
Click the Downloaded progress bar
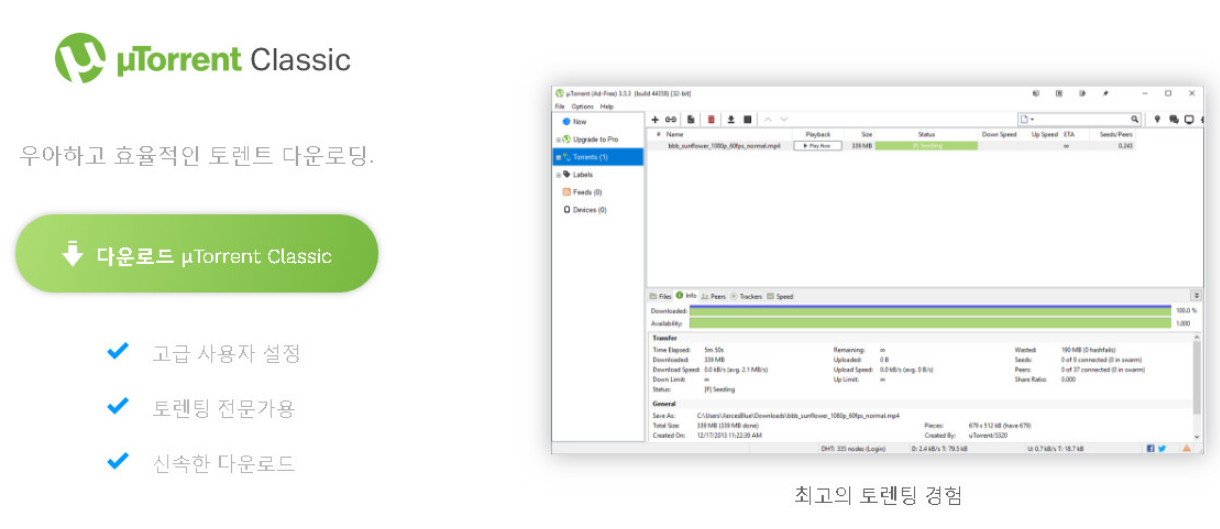pyautogui.click(x=929, y=311)
